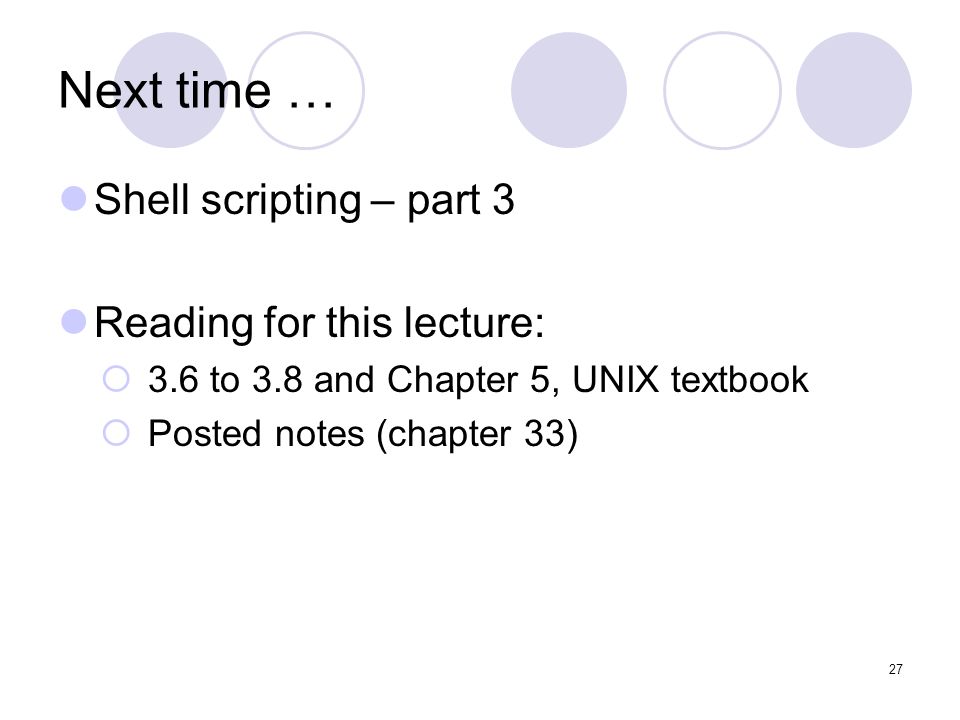
Task: Select the '3.6 to 3.8 and Chapter 5' line
Action: (x=478, y=380)
